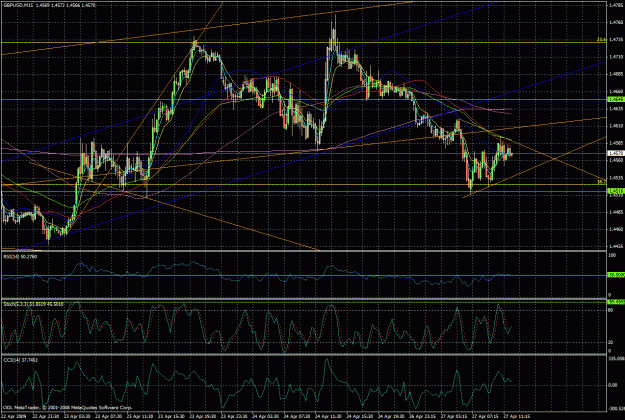
Task: Click the 23 Apr 11:30 time label
Action: coord(139,415)
